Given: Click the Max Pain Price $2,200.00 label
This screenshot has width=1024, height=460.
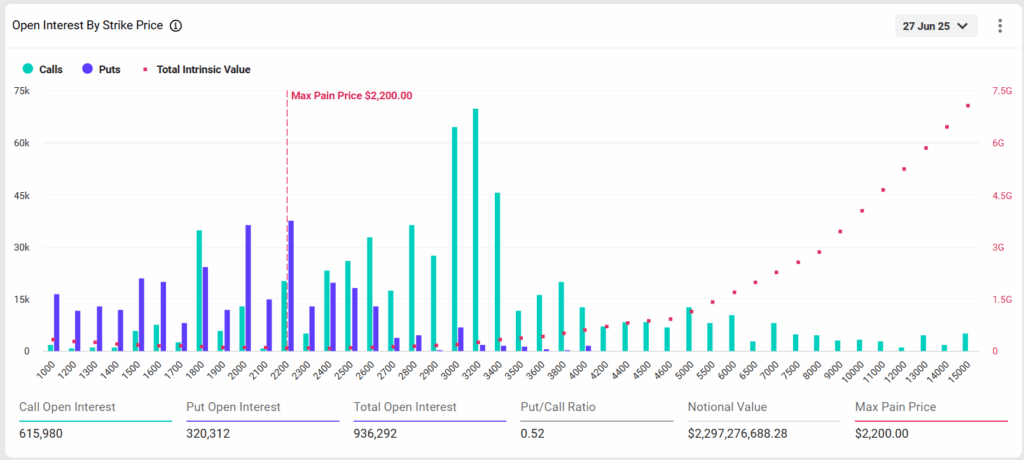Looking at the screenshot, I should (351, 95).
